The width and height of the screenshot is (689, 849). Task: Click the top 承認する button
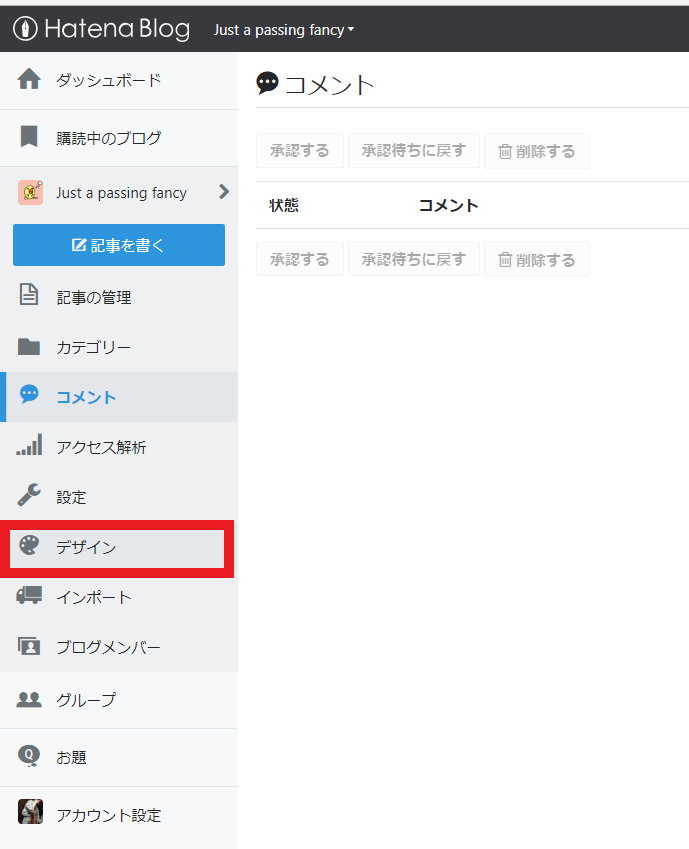(x=300, y=151)
